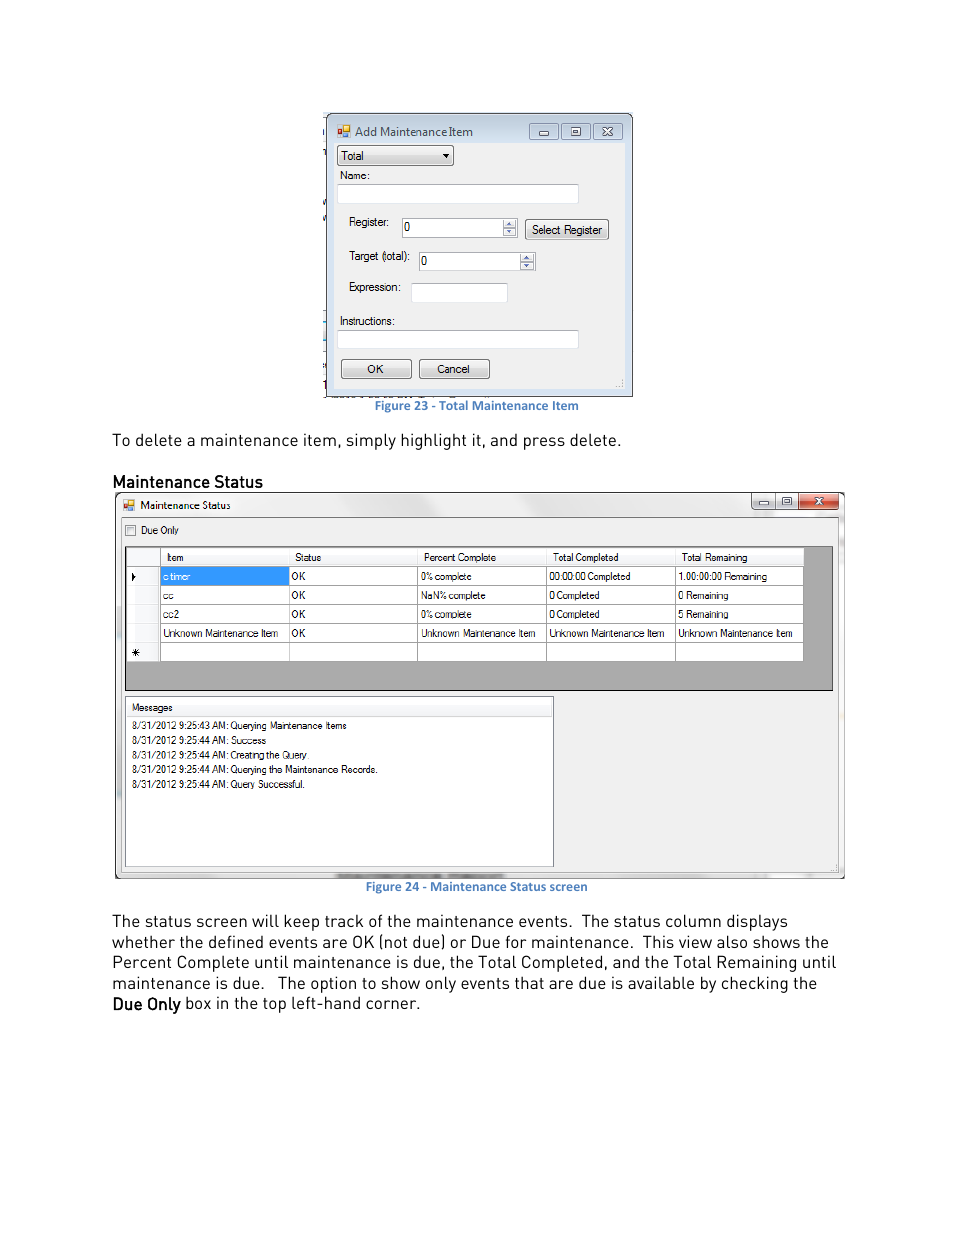Confirm with the OK button
Image resolution: width=954 pixels, height=1235 pixels.
[x=376, y=369]
